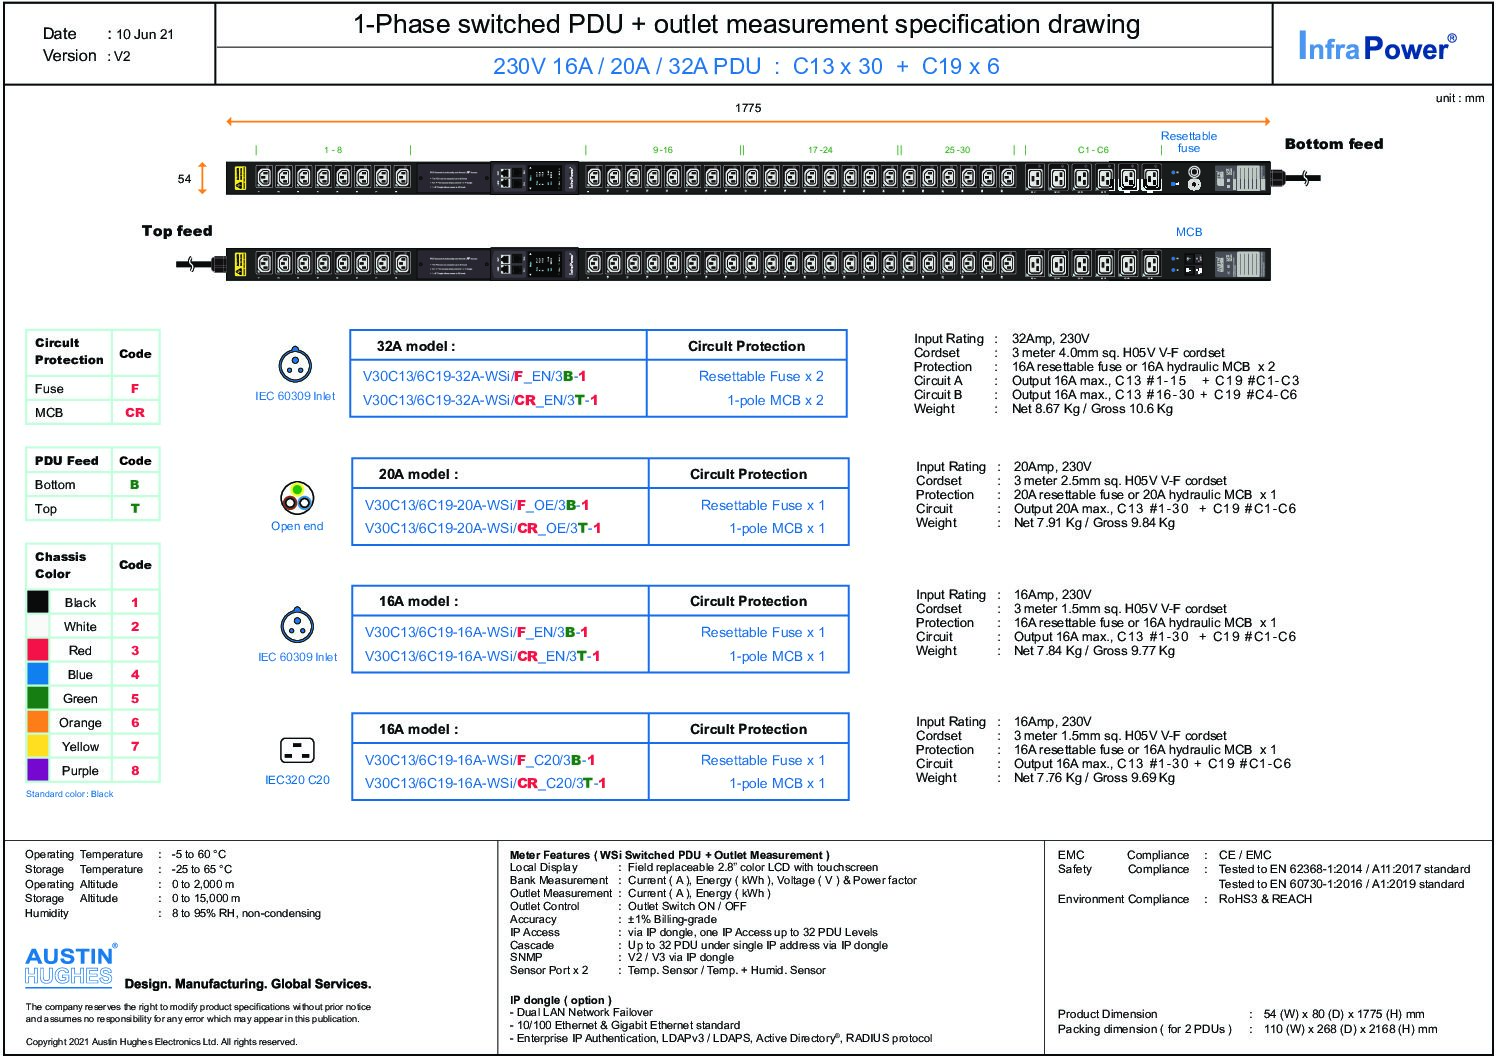Pick the Black chassis color swatch
Viewport: 1497px width, 1058px height.
tap(38, 602)
